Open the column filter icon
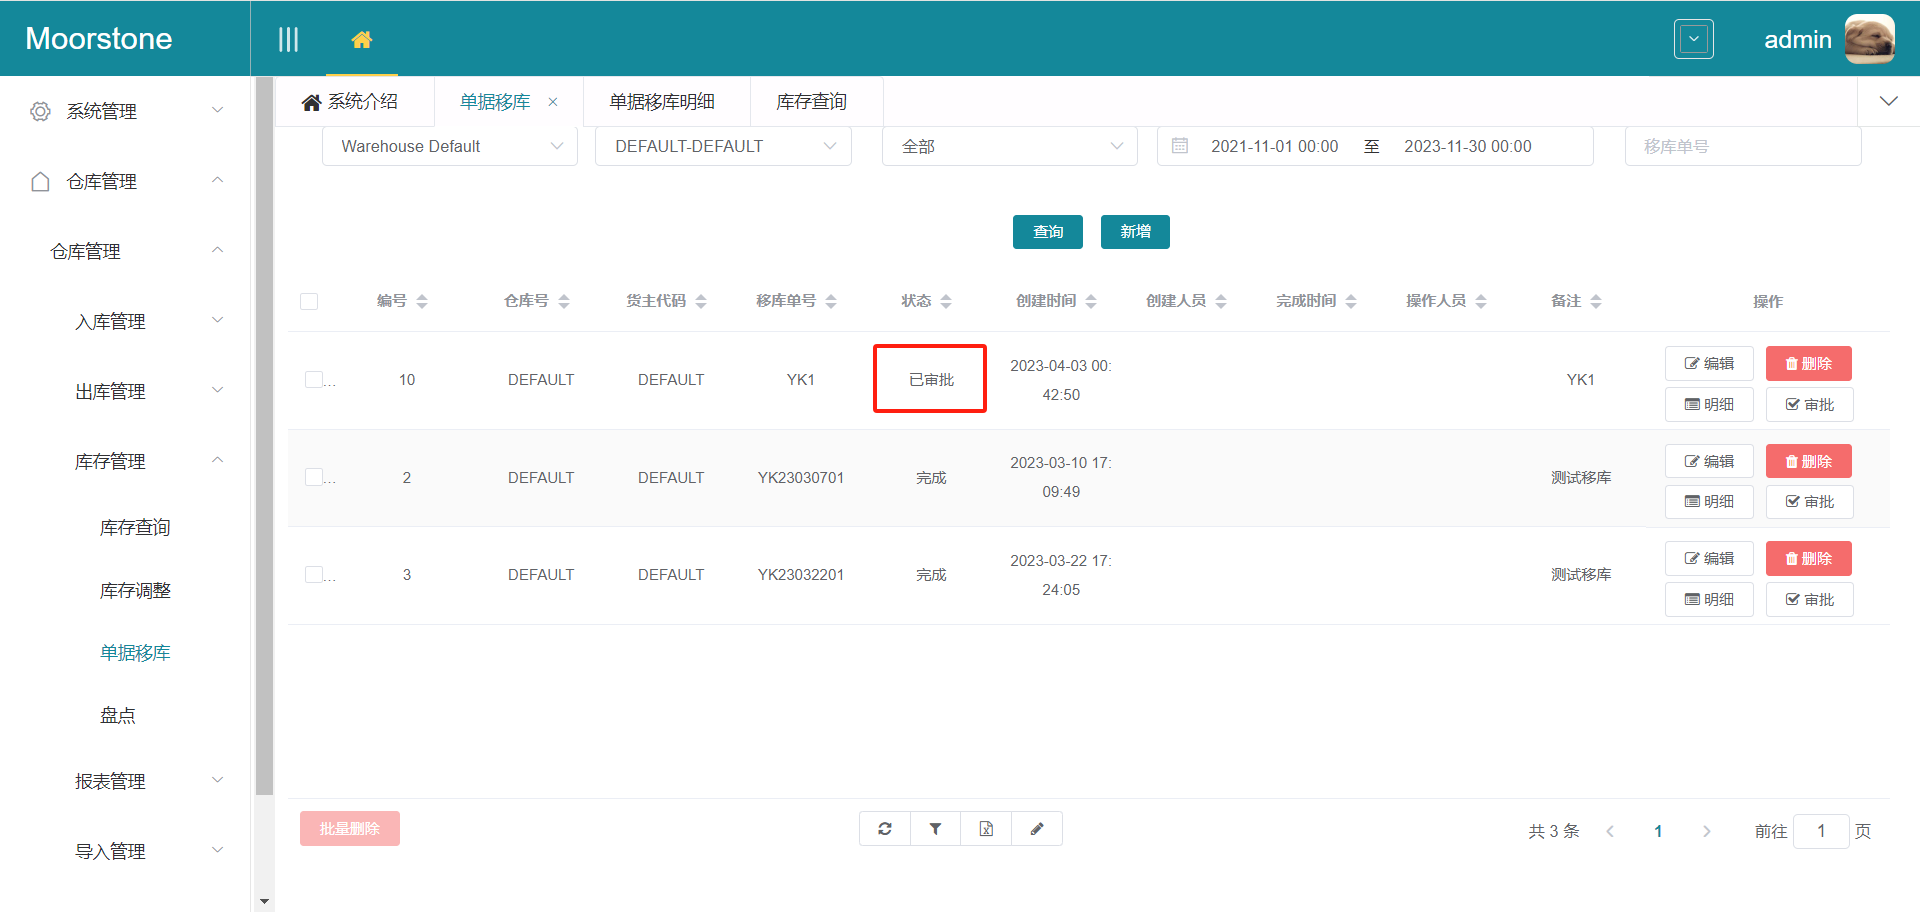This screenshot has width=1920, height=912. tap(935, 828)
